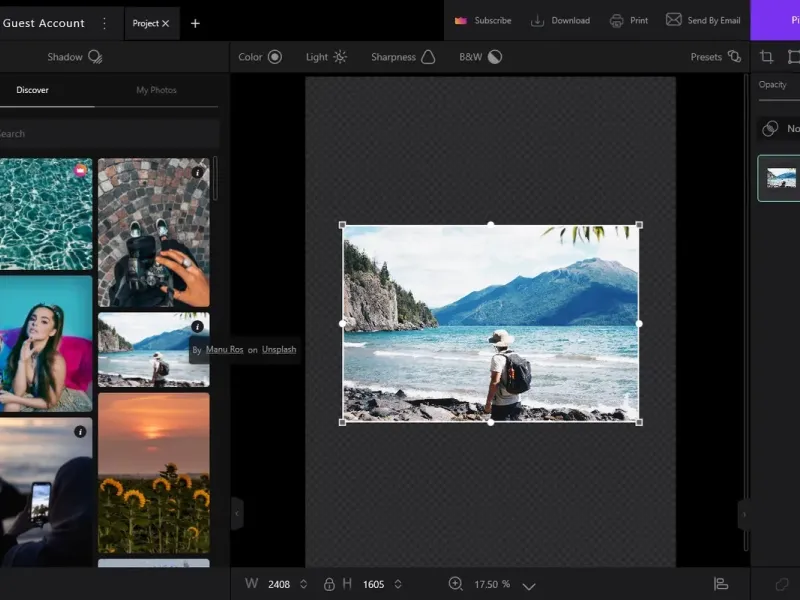Open Light adjustment settings
The height and width of the screenshot is (600, 800).
click(326, 57)
